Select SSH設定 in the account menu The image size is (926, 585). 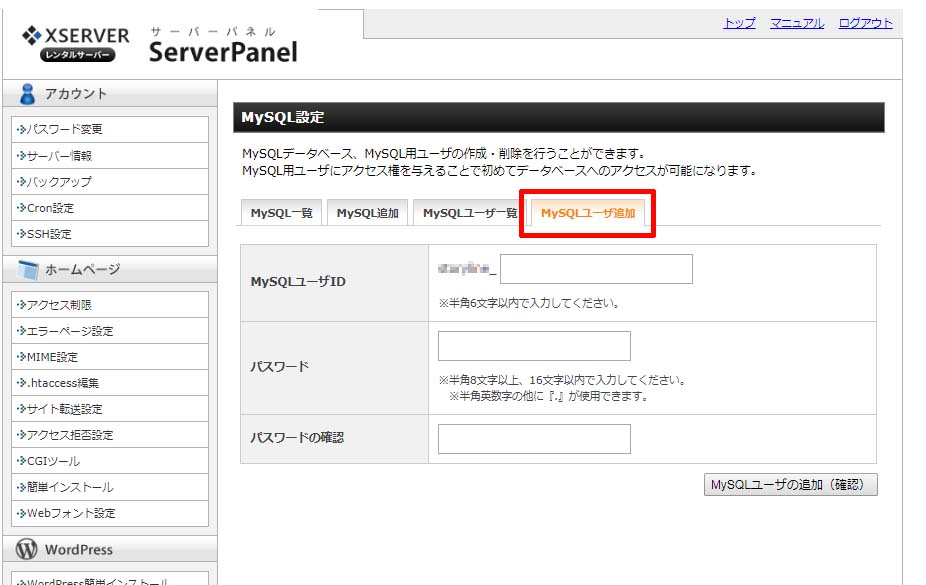coord(49,234)
